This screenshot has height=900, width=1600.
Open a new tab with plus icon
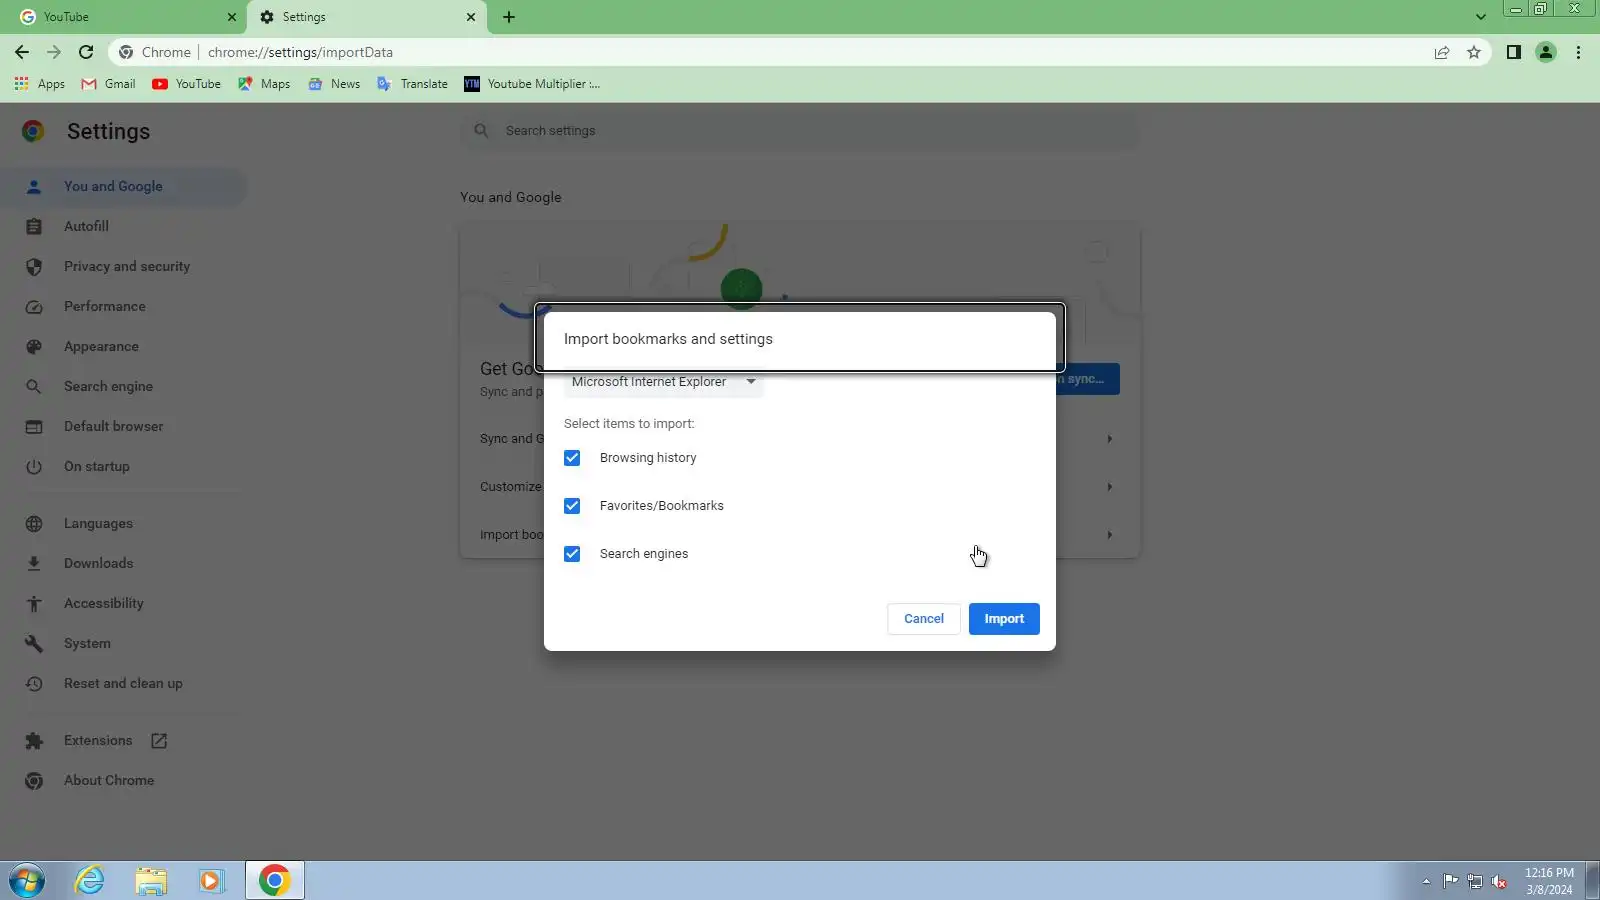pos(509,17)
